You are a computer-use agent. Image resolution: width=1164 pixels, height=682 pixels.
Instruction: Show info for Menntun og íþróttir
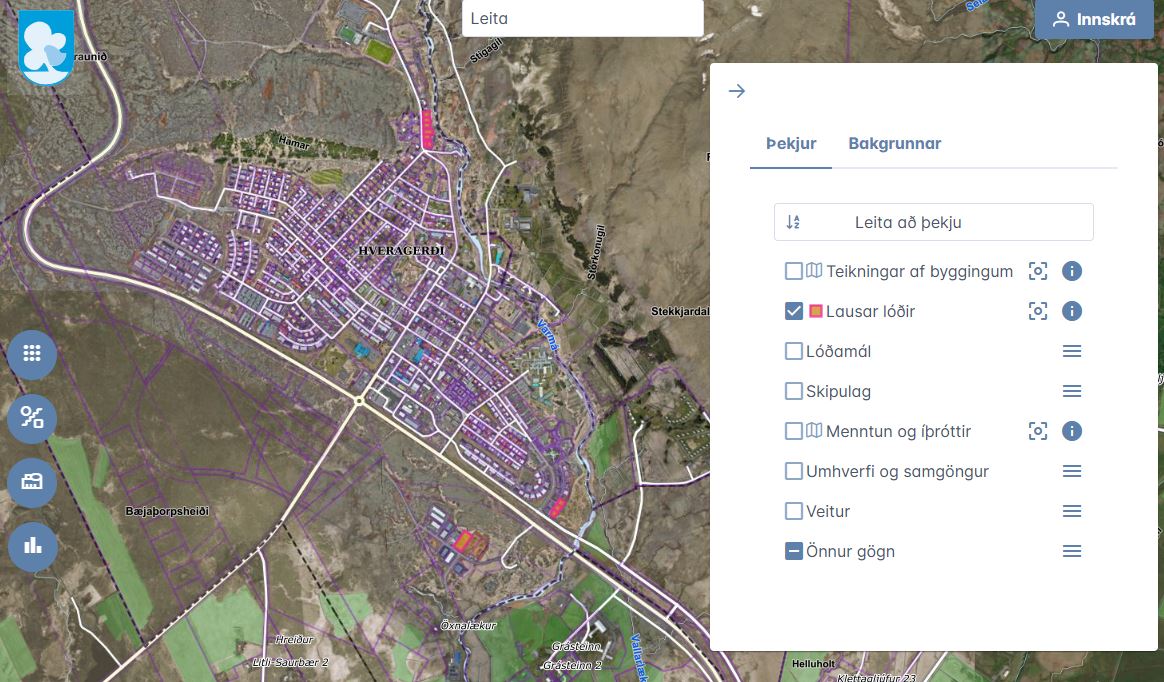[1072, 431]
